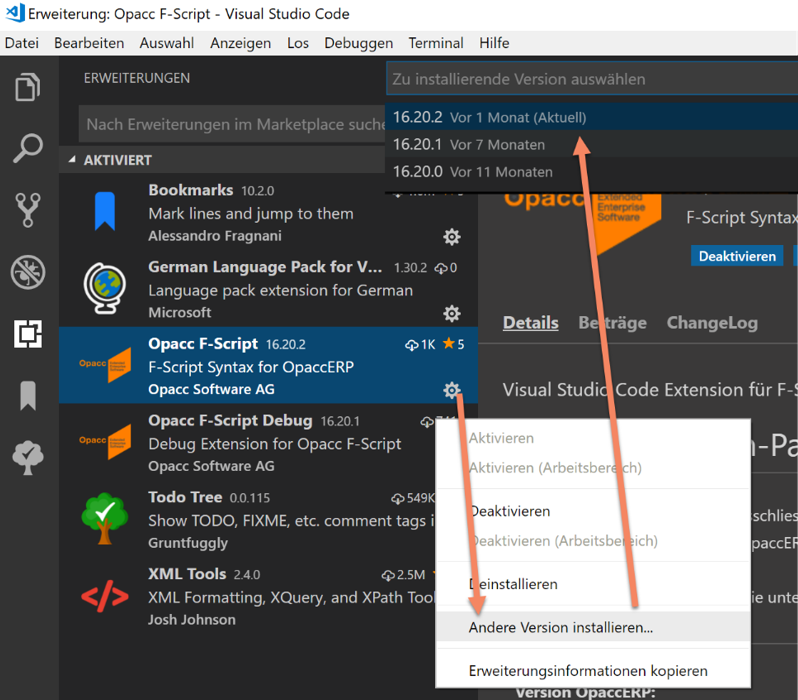Open the Extensions view icon
Screen dimensions: 798x700
click(x=27, y=334)
